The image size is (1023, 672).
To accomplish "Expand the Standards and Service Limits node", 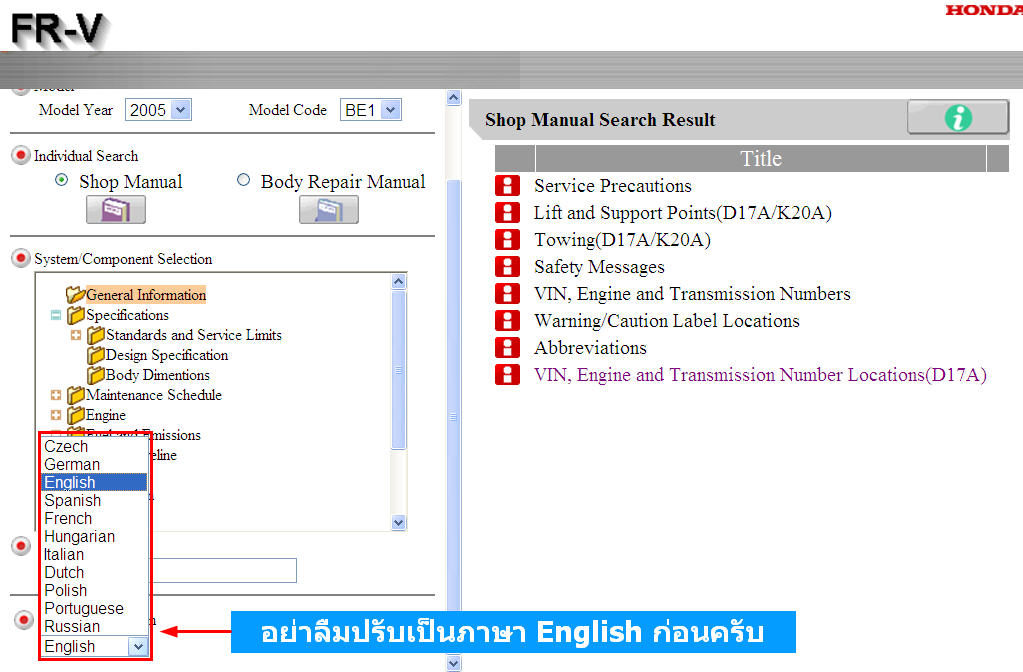I will pos(76,335).
